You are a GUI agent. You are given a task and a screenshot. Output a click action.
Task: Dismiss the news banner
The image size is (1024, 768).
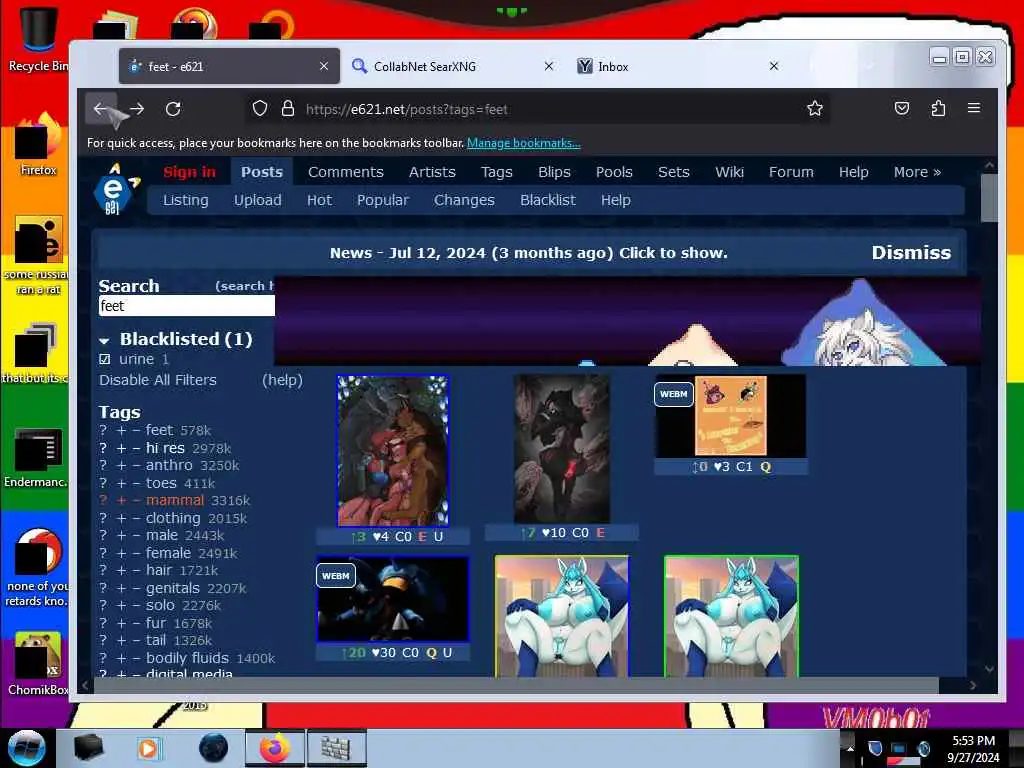pos(910,253)
